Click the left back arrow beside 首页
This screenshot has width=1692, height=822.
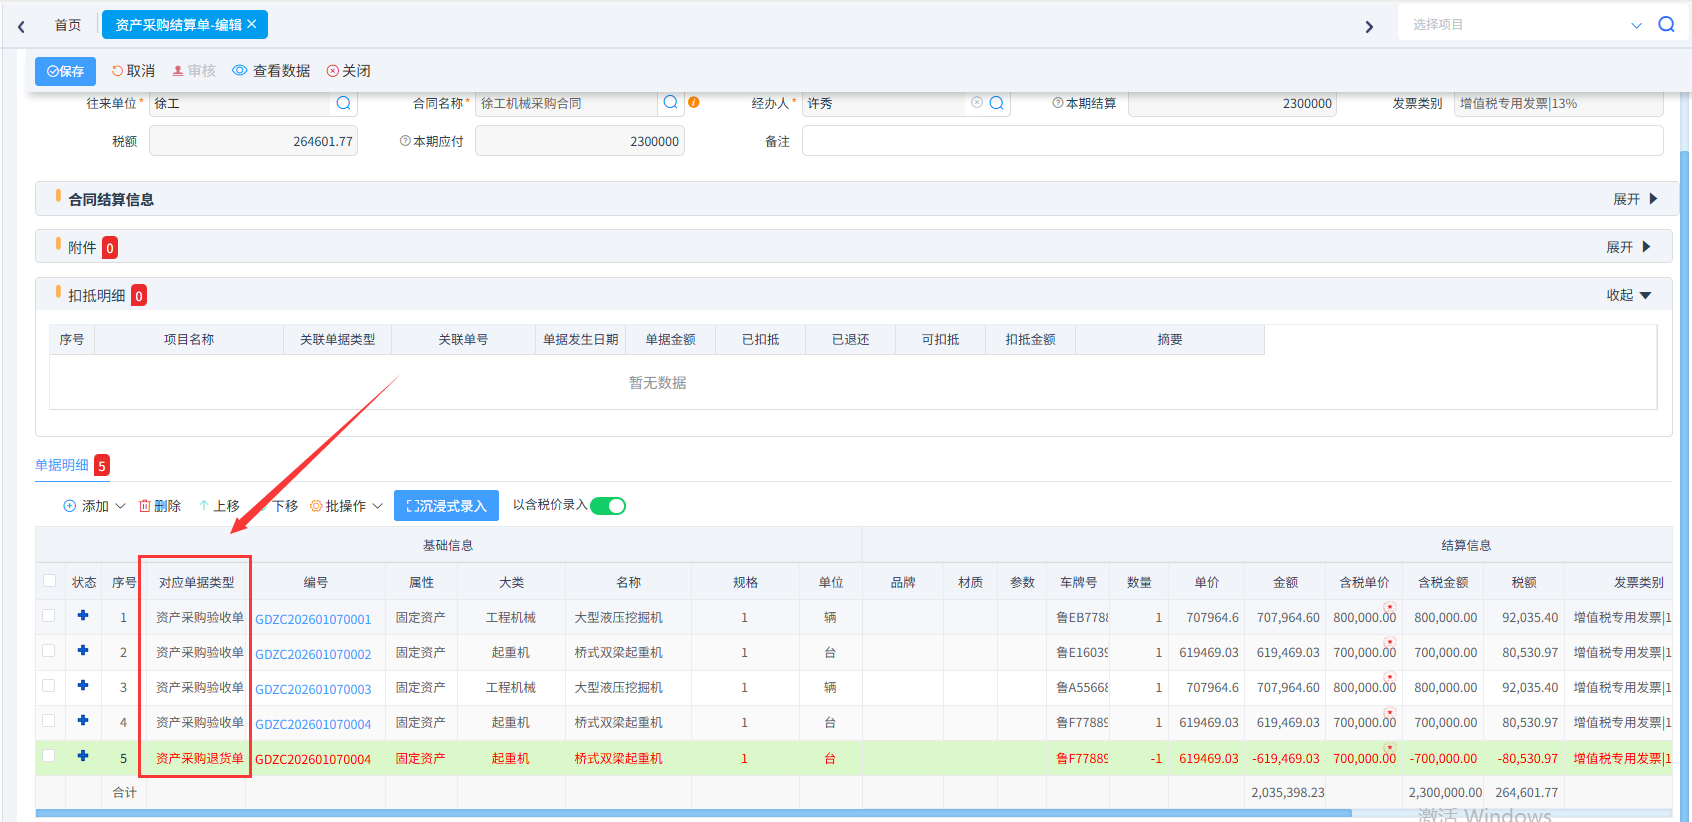coord(21,26)
